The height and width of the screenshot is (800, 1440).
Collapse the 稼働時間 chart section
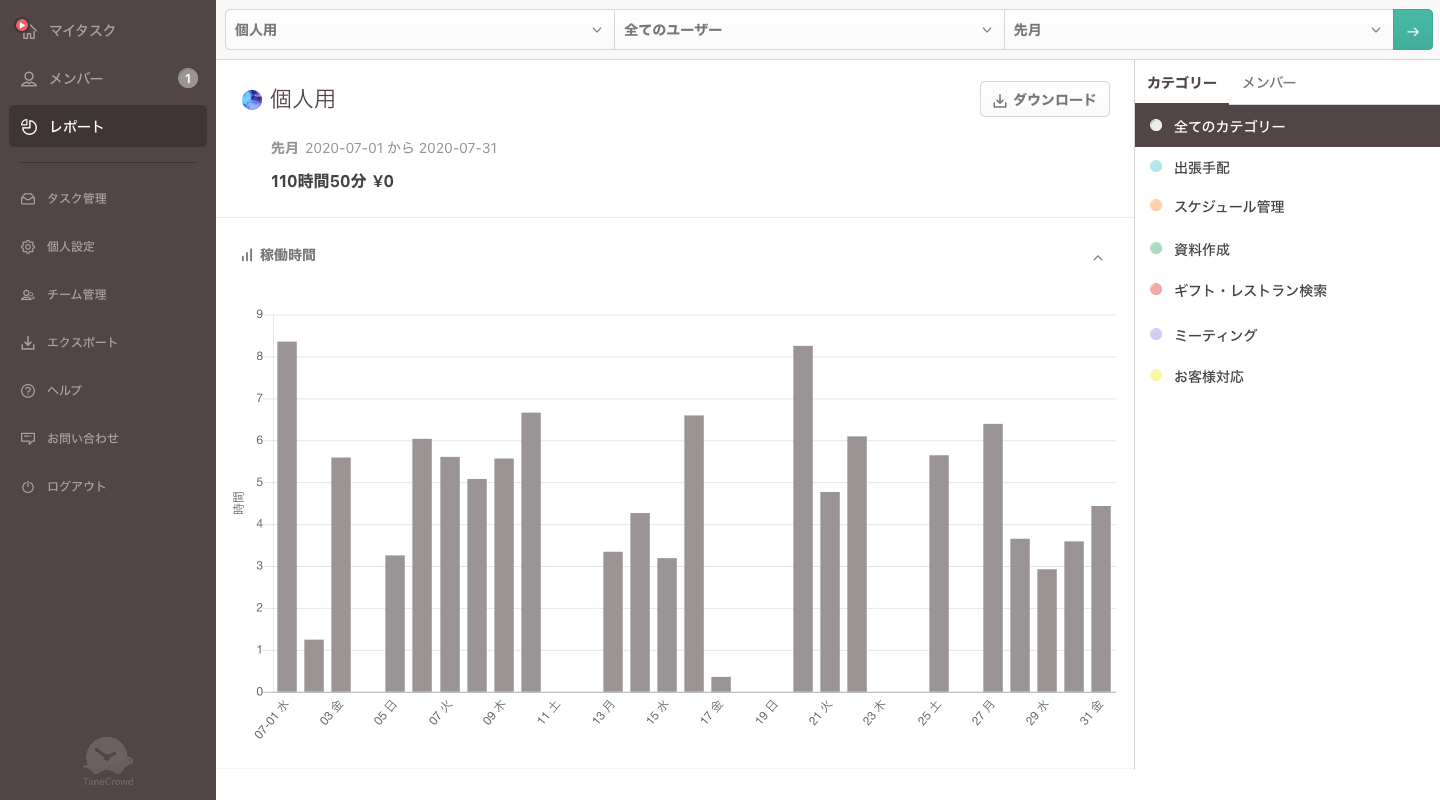(1097, 258)
